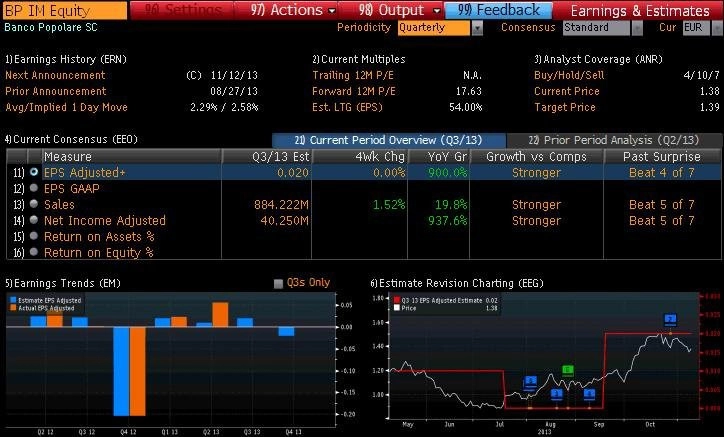This screenshot has height=437, width=724.
Task: Switch to 21) Current Period Overview tab
Action: coord(389,140)
